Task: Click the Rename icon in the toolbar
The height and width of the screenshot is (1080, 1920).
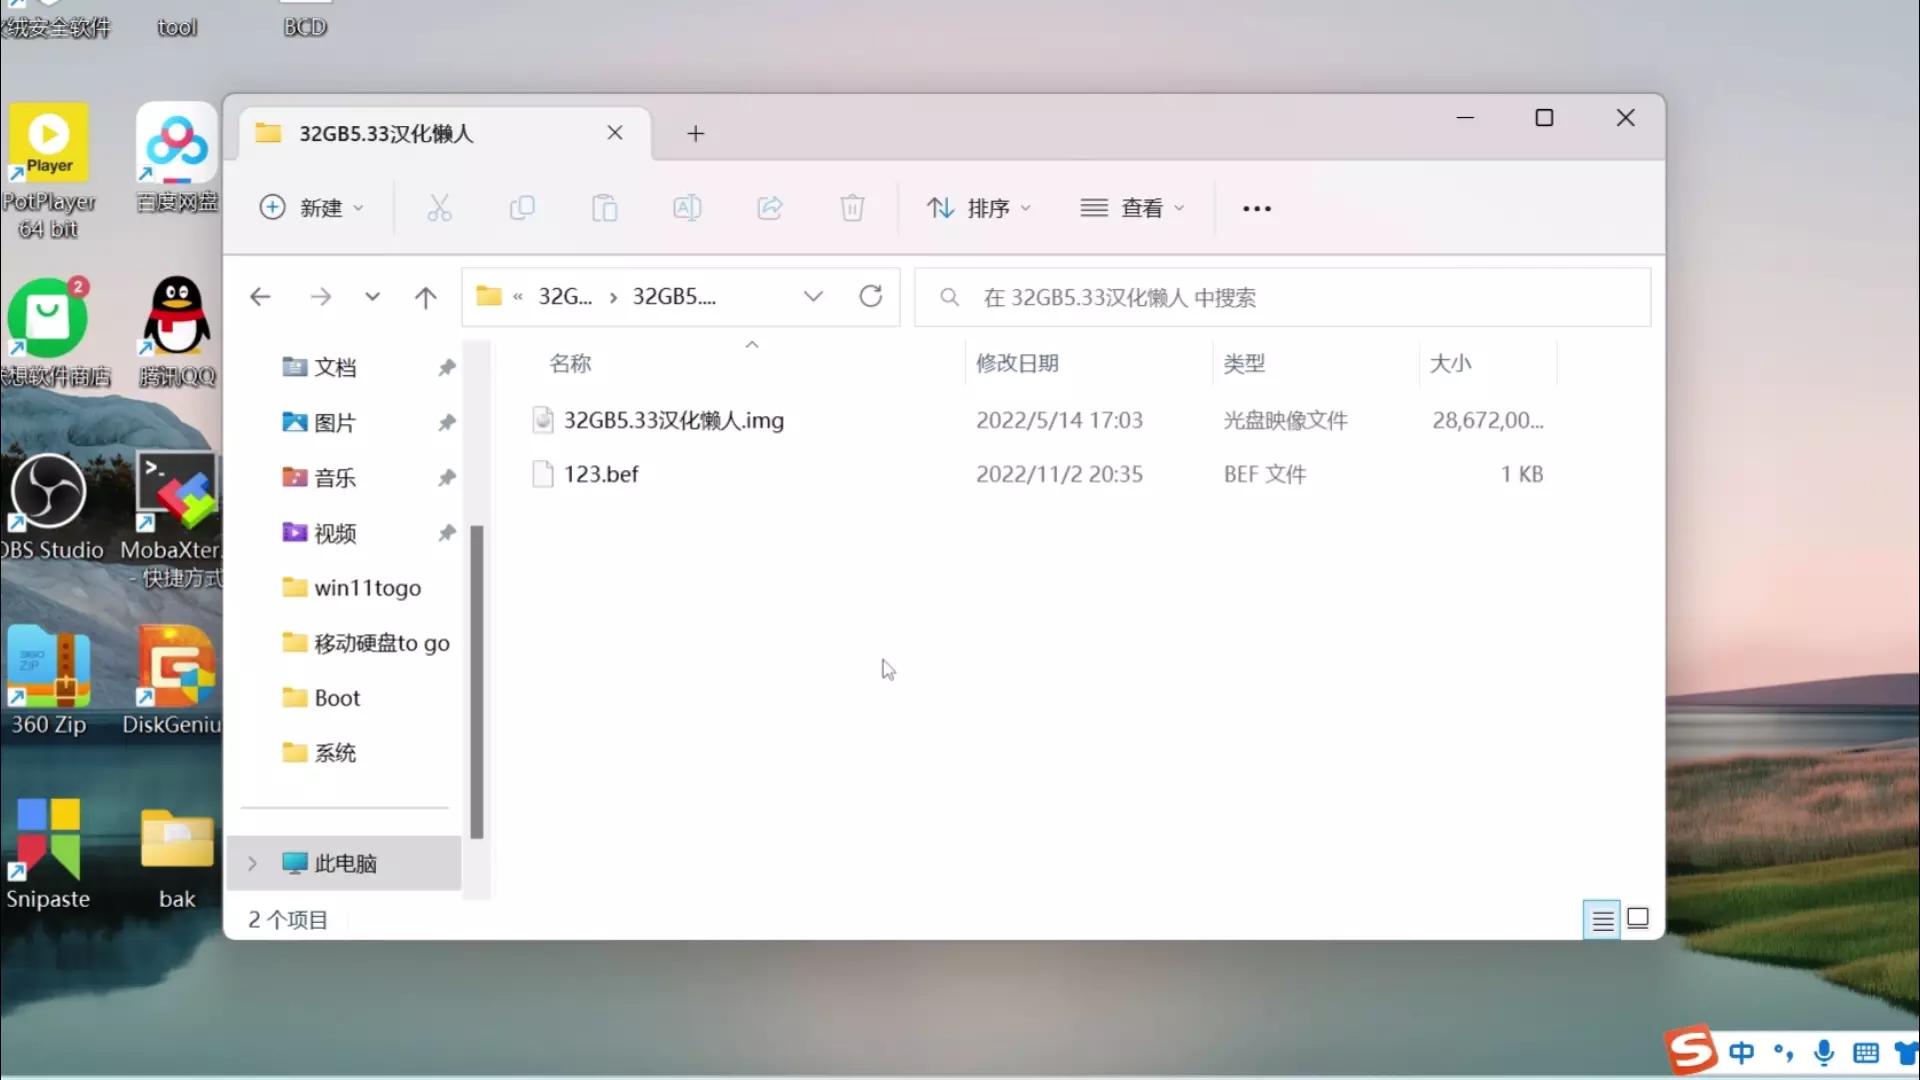Action: [x=686, y=207]
